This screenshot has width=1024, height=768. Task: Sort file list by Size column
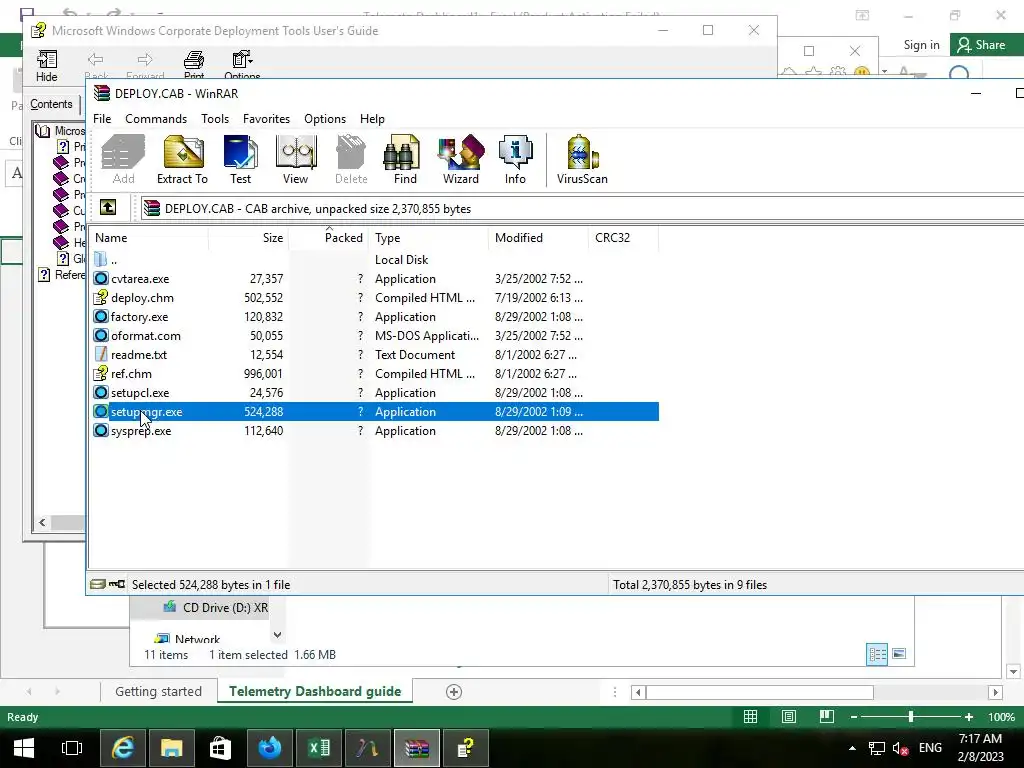pyautogui.click(x=249, y=238)
